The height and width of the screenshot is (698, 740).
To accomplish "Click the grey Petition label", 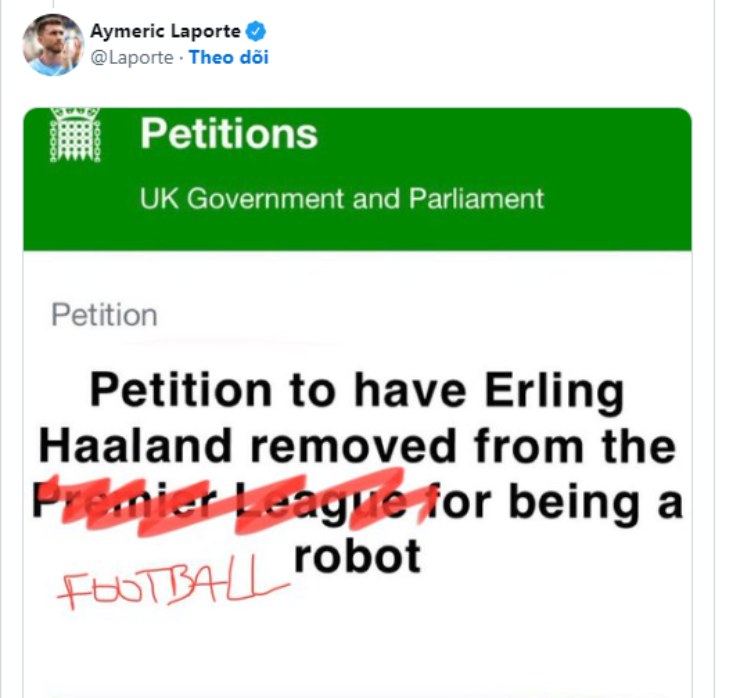I will click(x=104, y=315).
